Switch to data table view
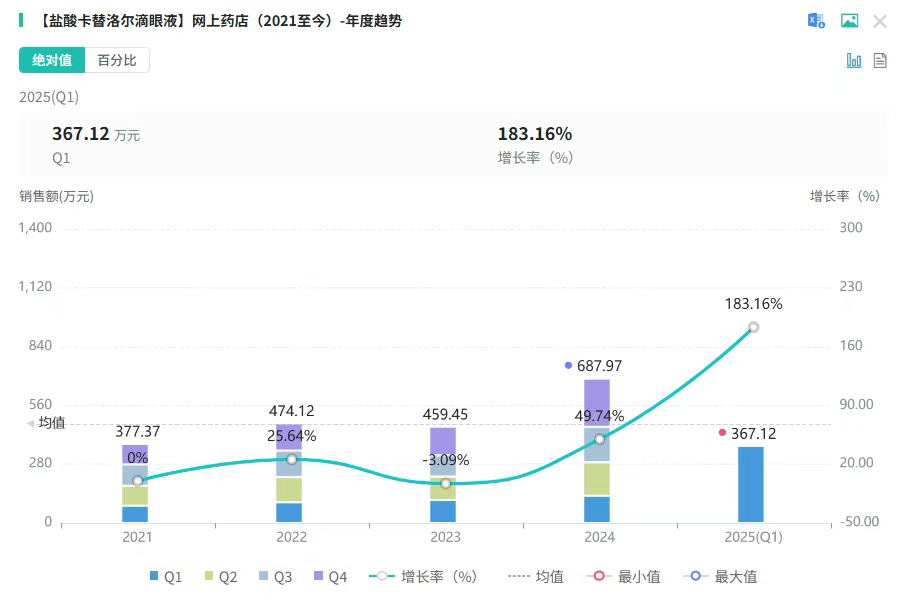The height and width of the screenshot is (601, 907). [880, 60]
